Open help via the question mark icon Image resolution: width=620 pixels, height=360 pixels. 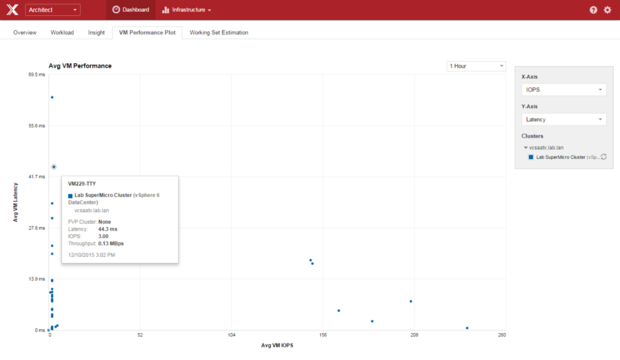point(593,10)
